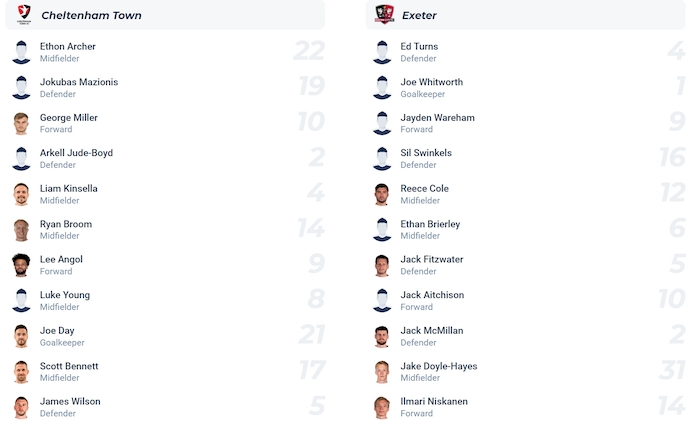The width and height of the screenshot is (690, 423).
Task: Open Jayden Wareham's player profile
Action: coord(437,117)
